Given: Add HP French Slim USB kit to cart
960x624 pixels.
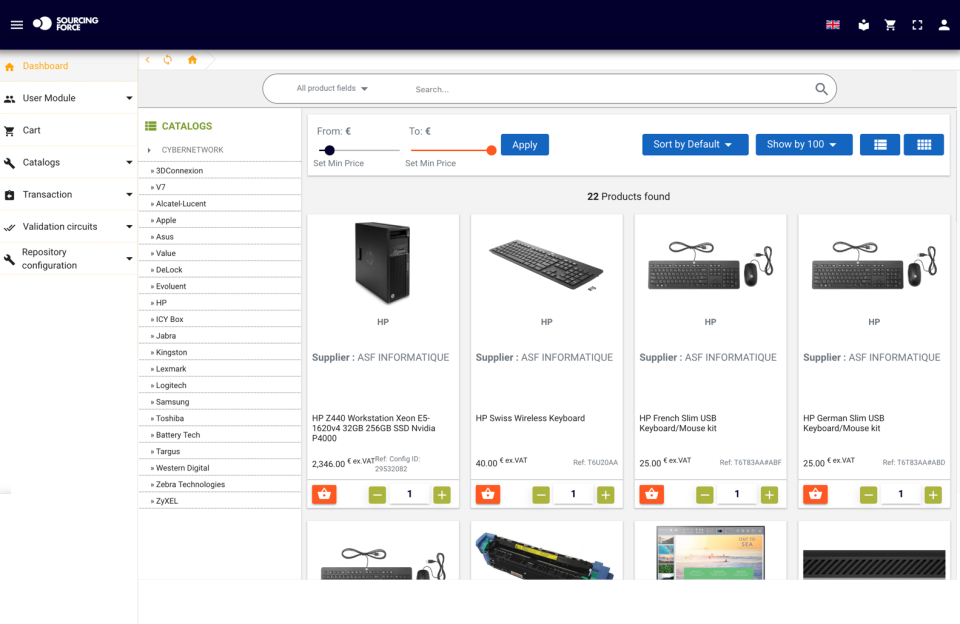Looking at the screenshot, I should click(x=651, y=494).
